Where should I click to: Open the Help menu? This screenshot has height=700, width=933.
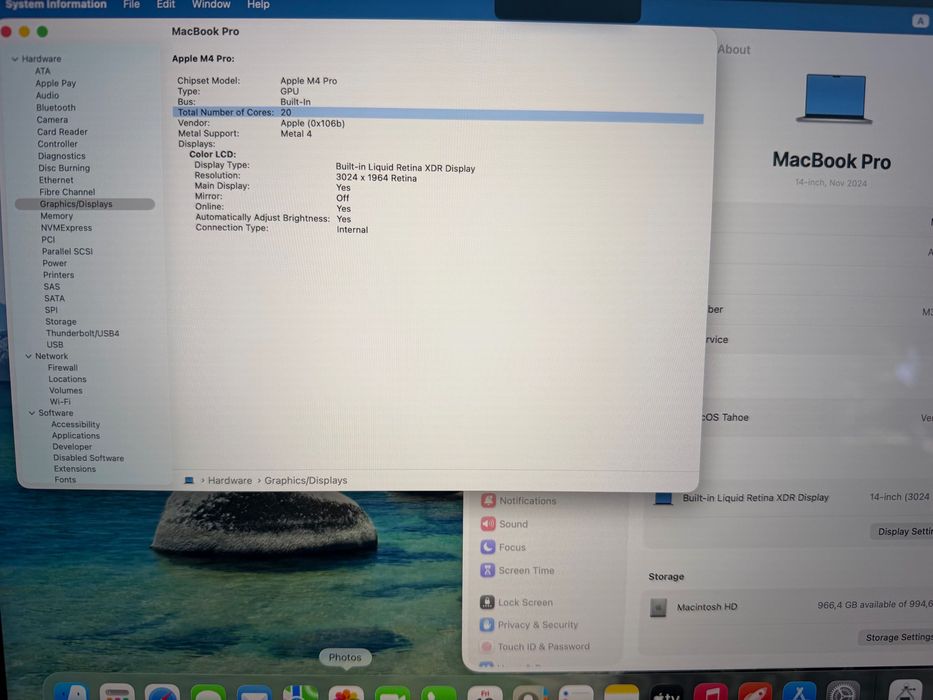point(258,5)
